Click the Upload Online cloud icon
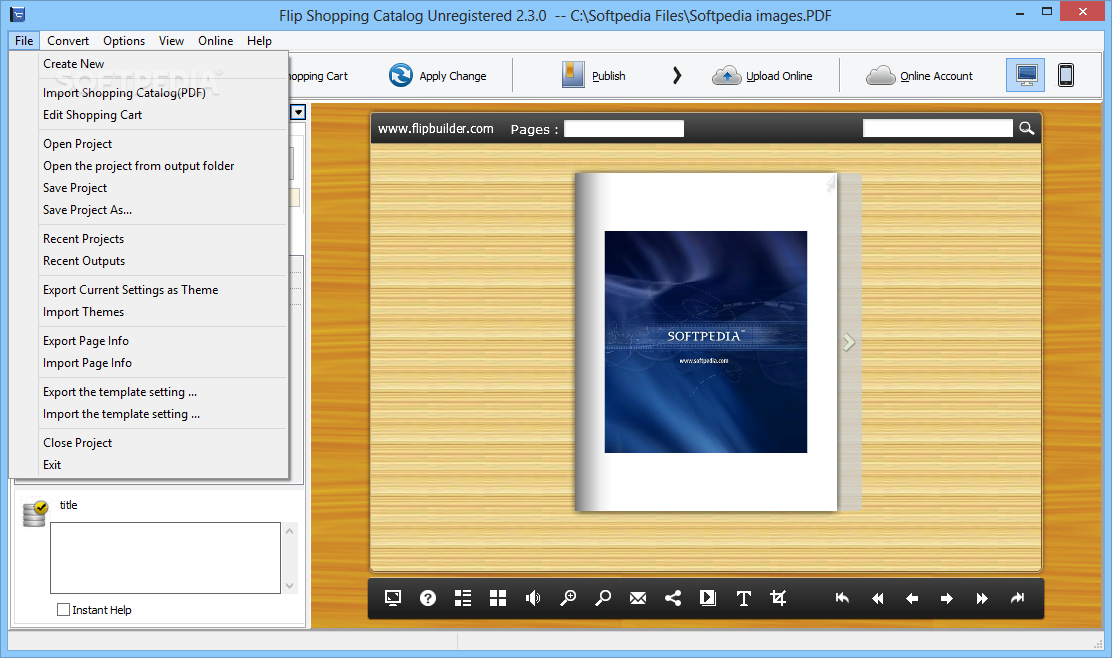1112x658 pixels. pos(726,75)
